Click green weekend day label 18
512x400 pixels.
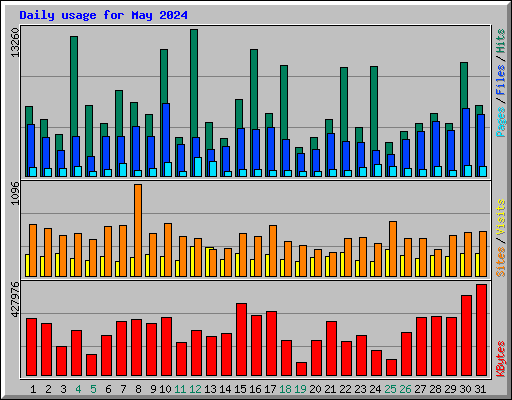click(285, 389)
